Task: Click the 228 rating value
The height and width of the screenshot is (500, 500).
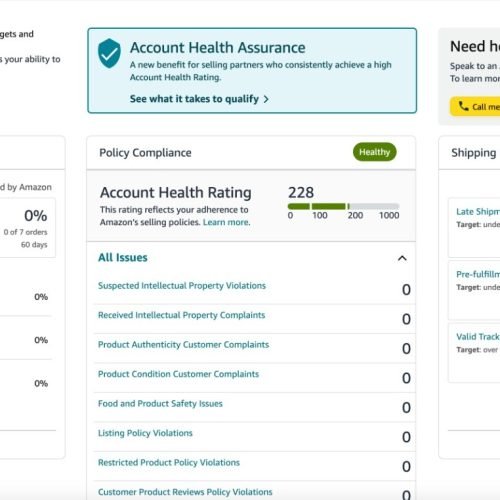Action: tap(301, 192)
